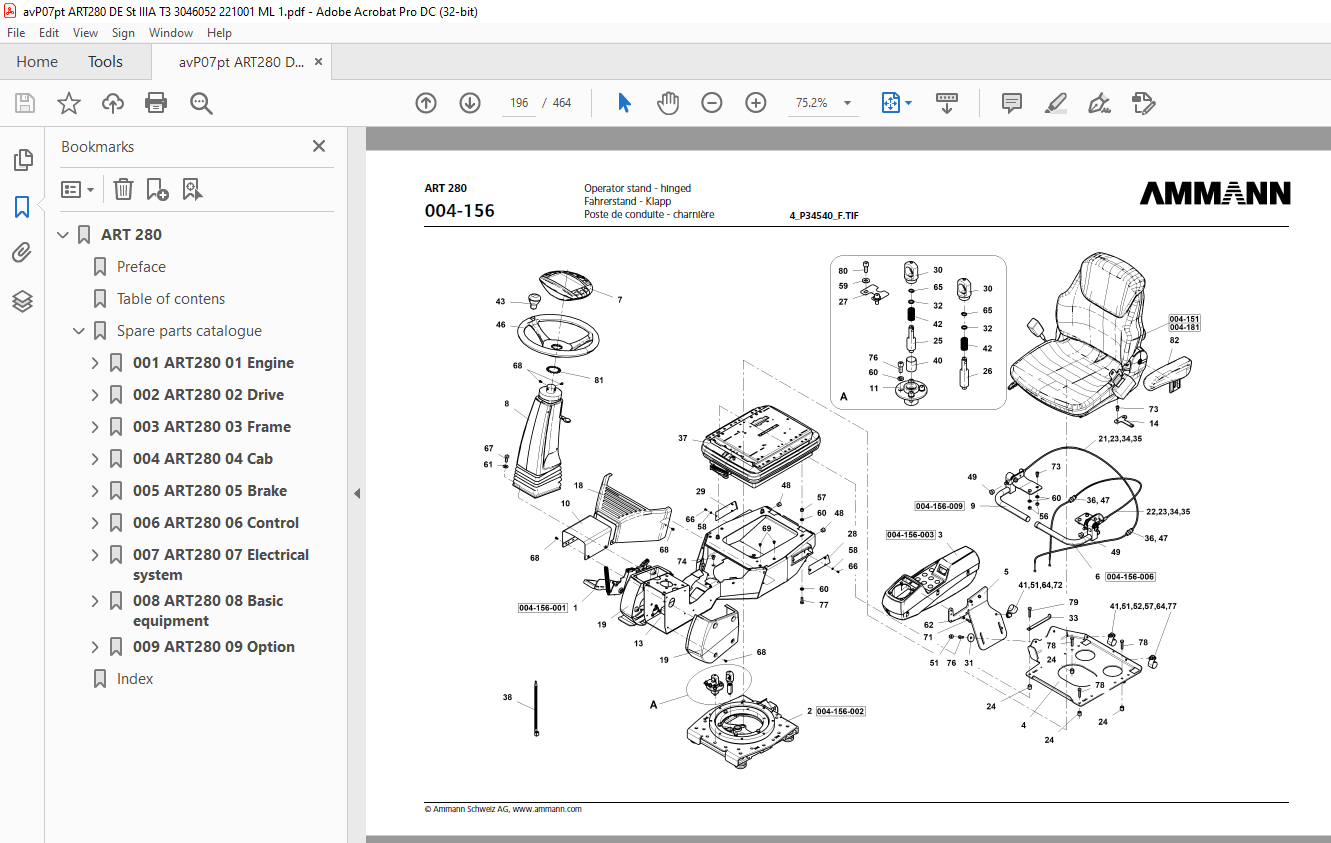Viewport: 1331px width, 843px height.
Task: Jump to the Table of contens bookmark
Action: tap(171, 299)
